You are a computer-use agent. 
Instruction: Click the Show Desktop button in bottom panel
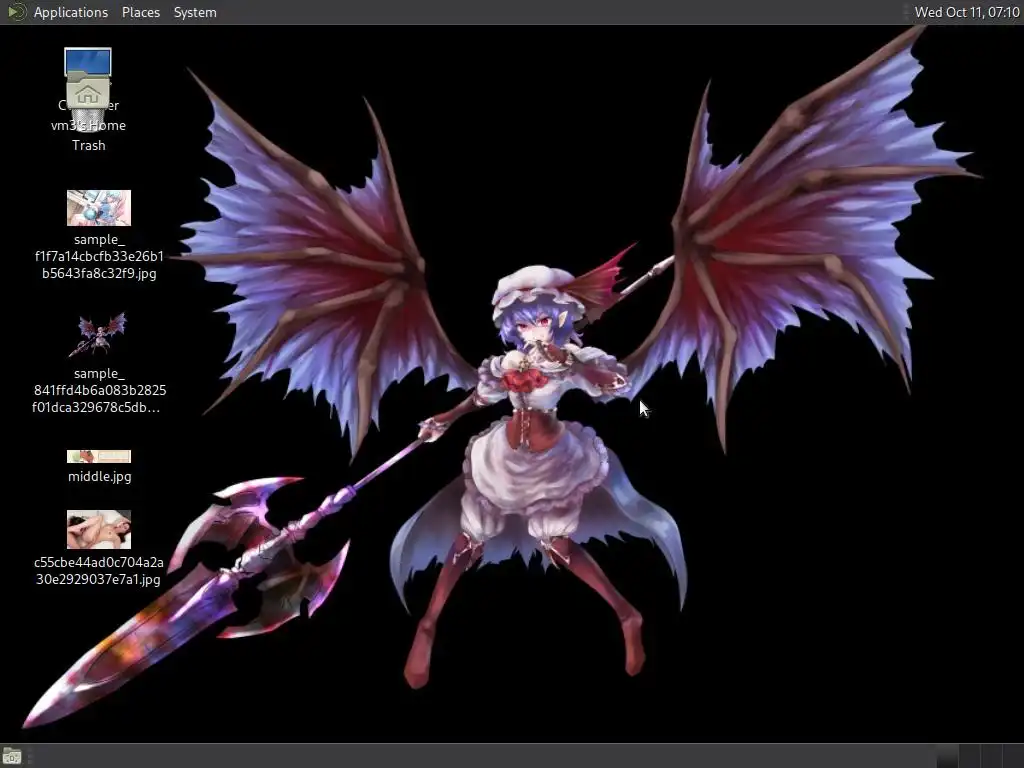tap(12, 756)
